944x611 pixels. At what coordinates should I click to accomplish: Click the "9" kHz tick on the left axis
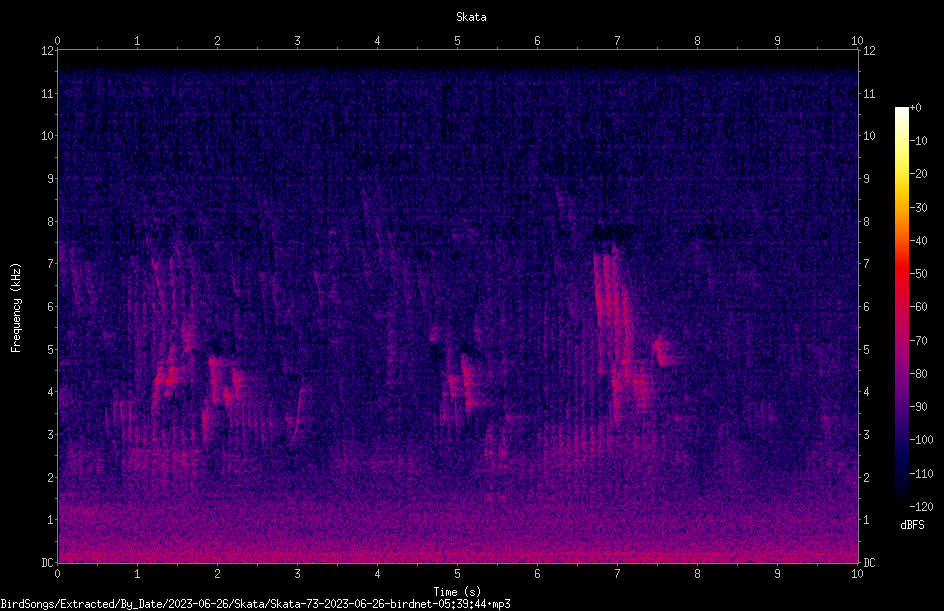tap(51, 179)
